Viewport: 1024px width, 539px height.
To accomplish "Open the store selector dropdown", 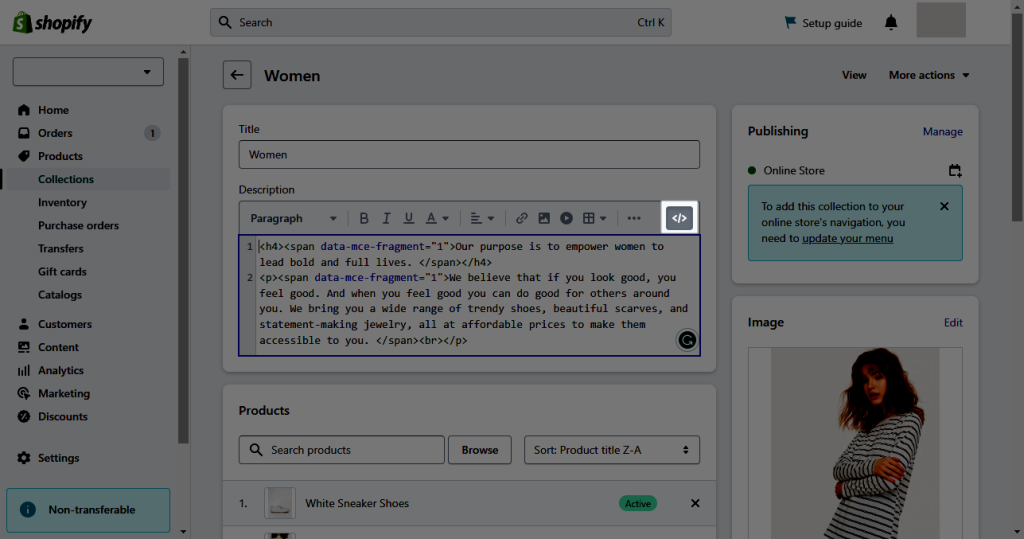I will [x=88, y=72].
